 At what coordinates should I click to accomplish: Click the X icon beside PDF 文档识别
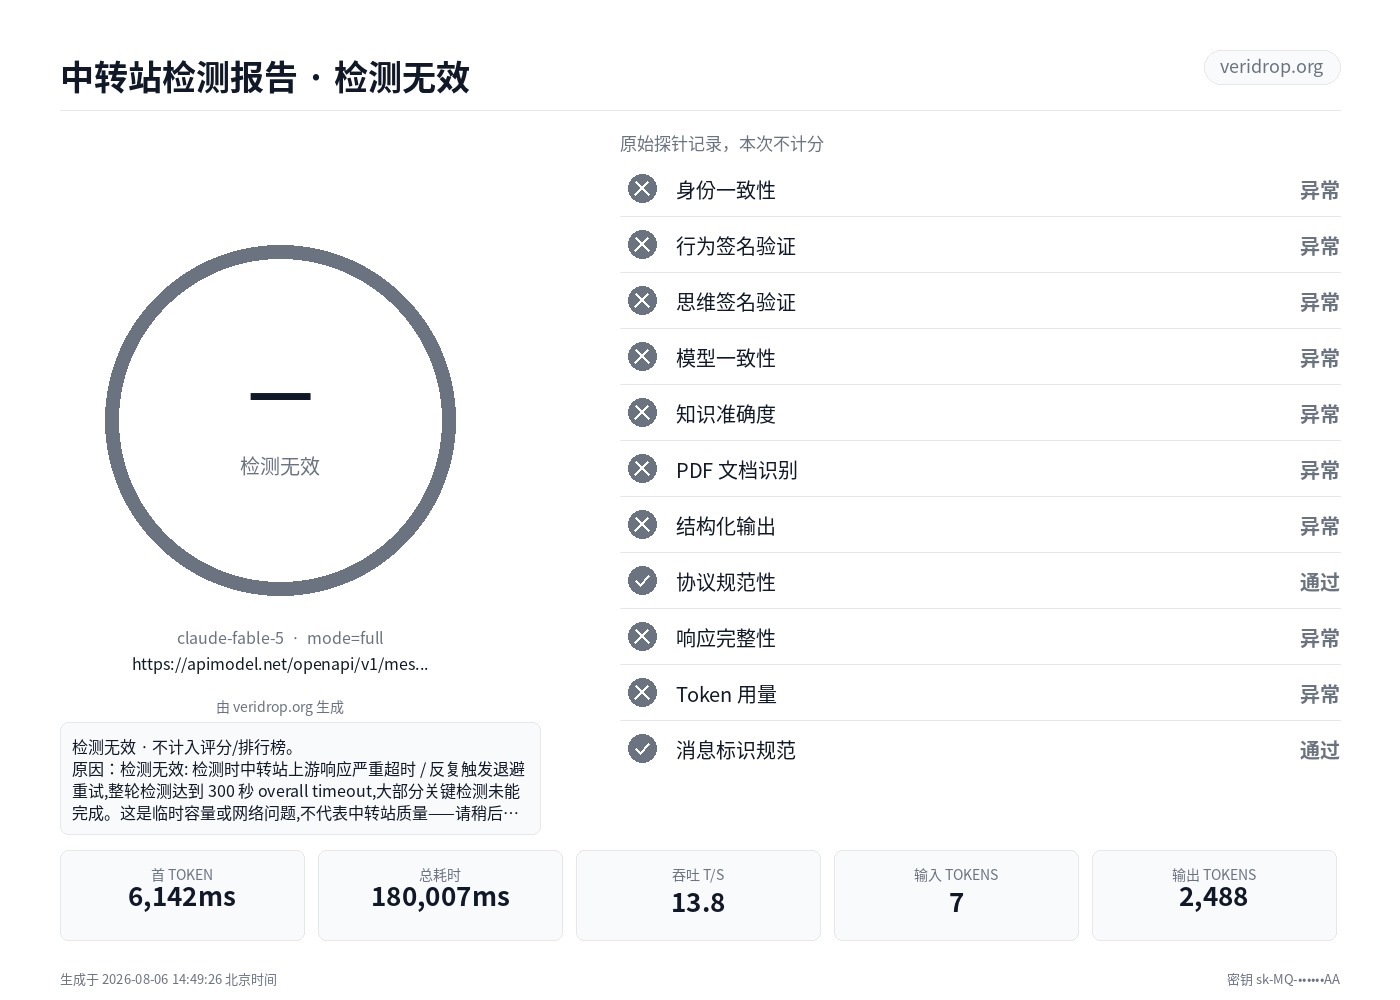(642, 469)
